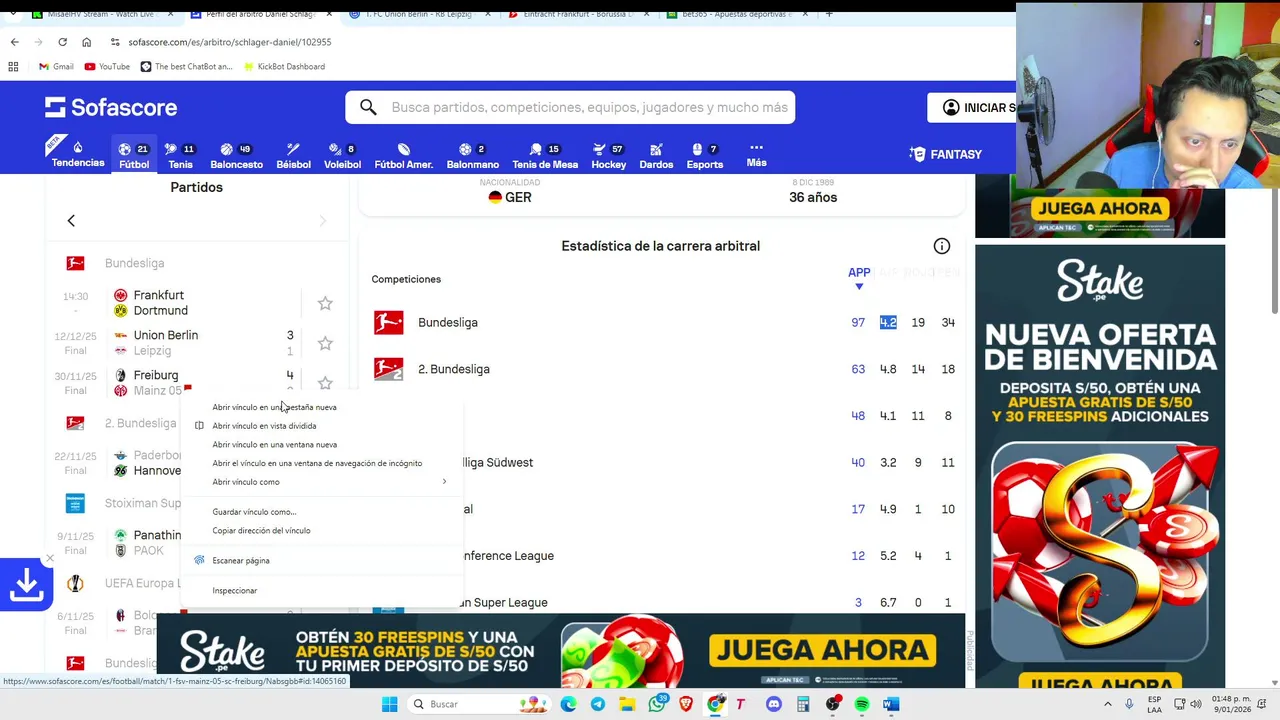
Task: Open the Chrome apps grid shortcut
Action: (13, 66)
